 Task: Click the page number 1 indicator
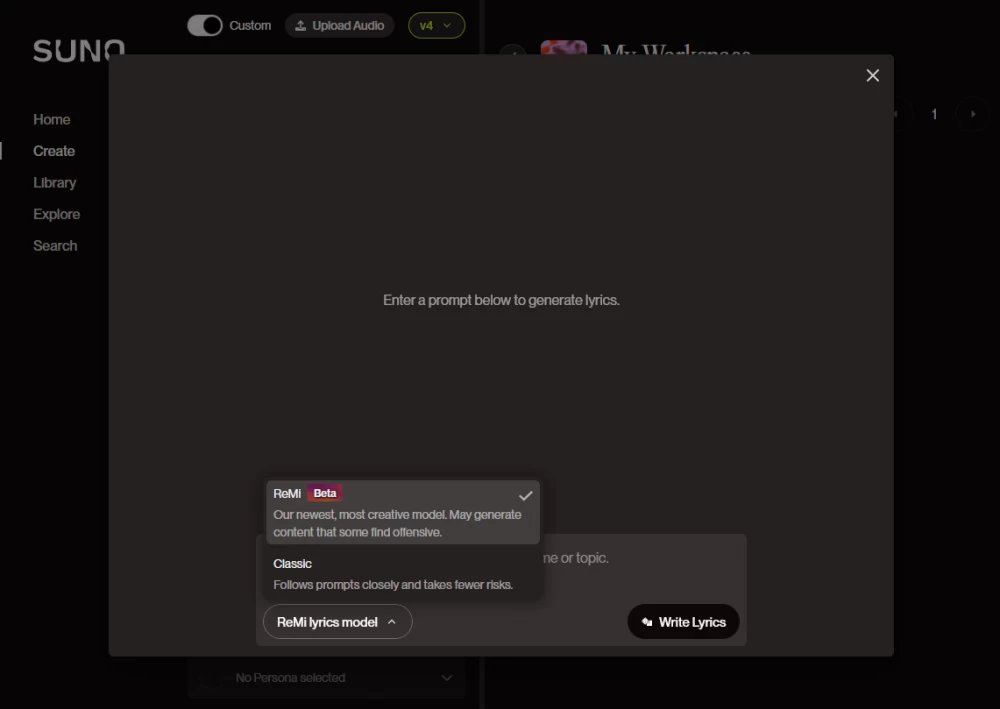pos(934,114)
